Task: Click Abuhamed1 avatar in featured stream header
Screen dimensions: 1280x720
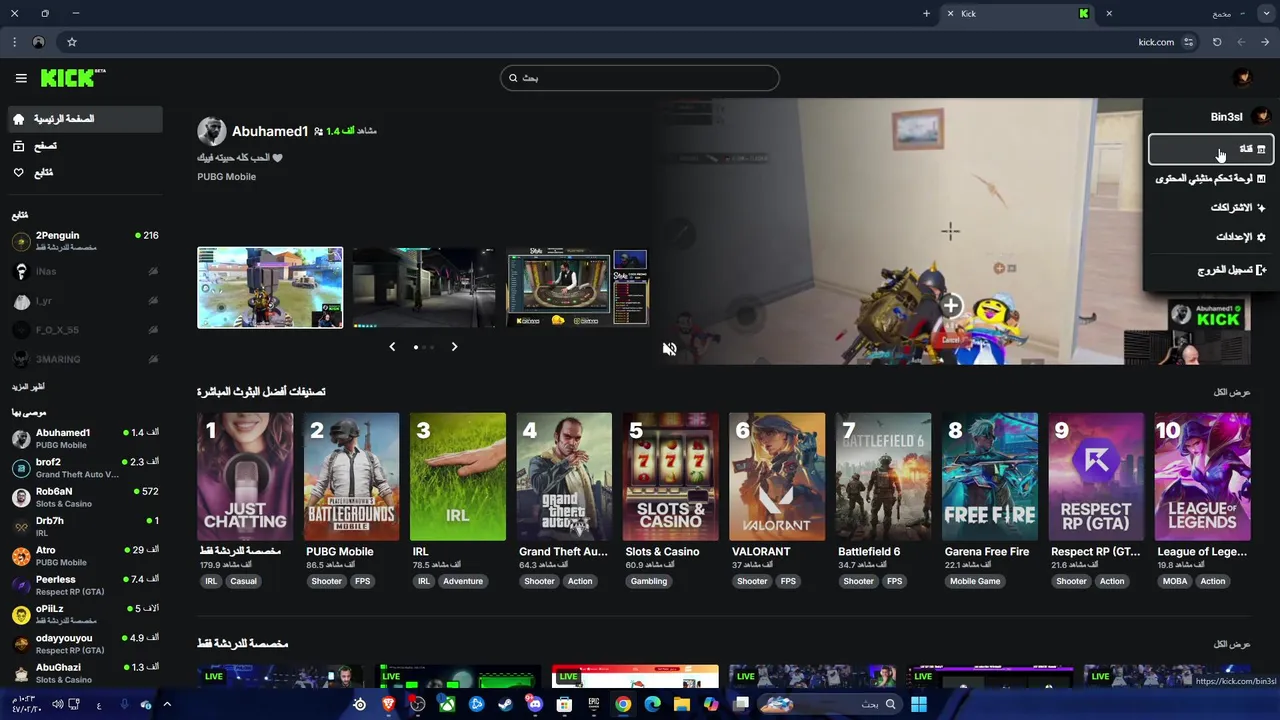Action: 211,131
